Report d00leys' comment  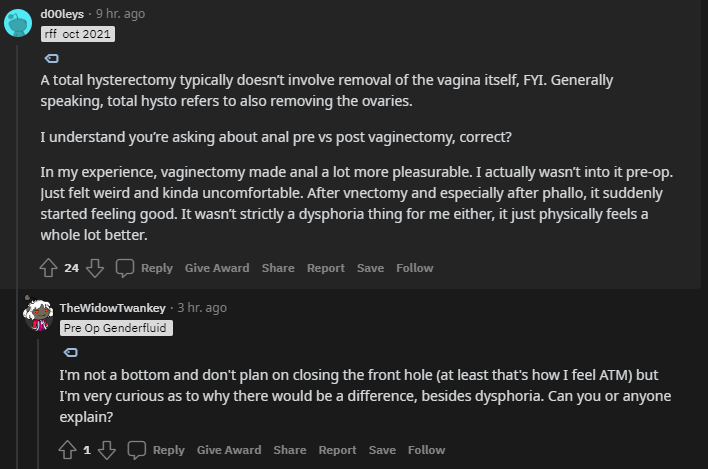[325, 268]
